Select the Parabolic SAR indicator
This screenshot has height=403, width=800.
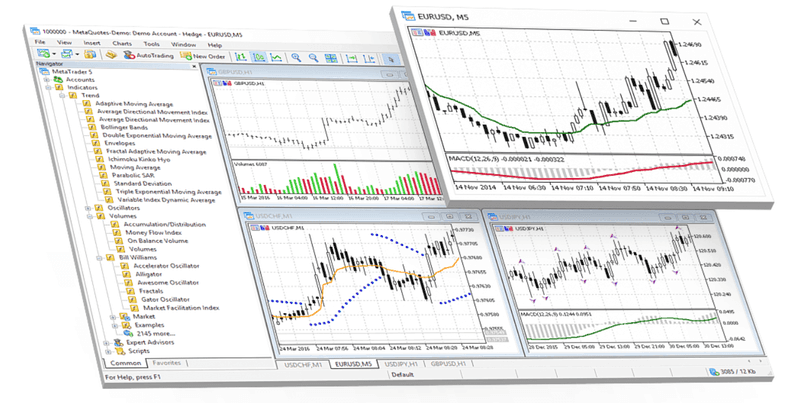point(133,175)
